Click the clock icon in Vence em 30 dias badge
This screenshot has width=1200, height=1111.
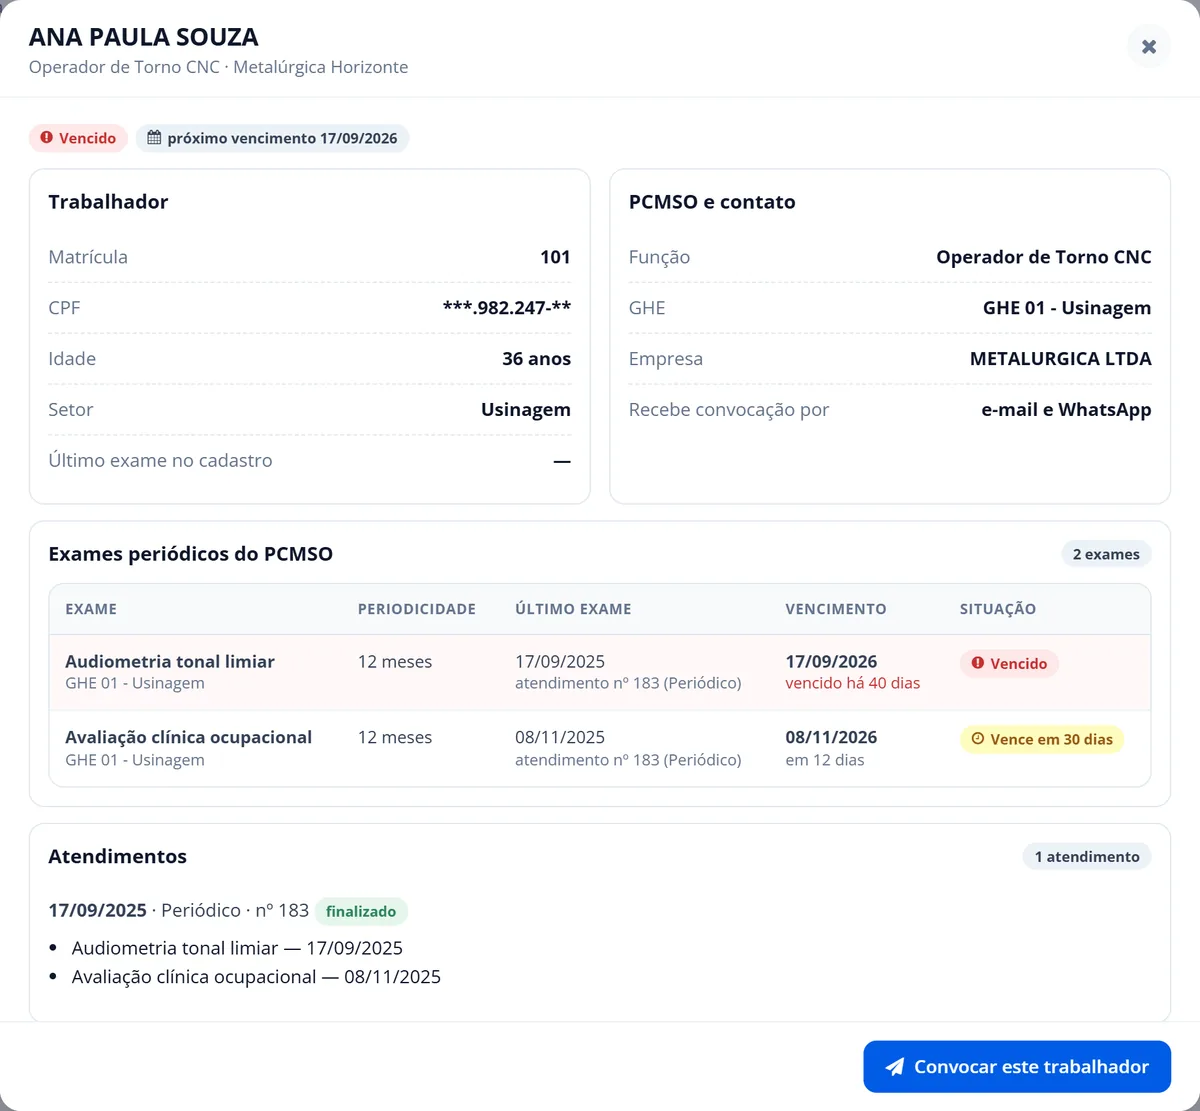point(978,739)
